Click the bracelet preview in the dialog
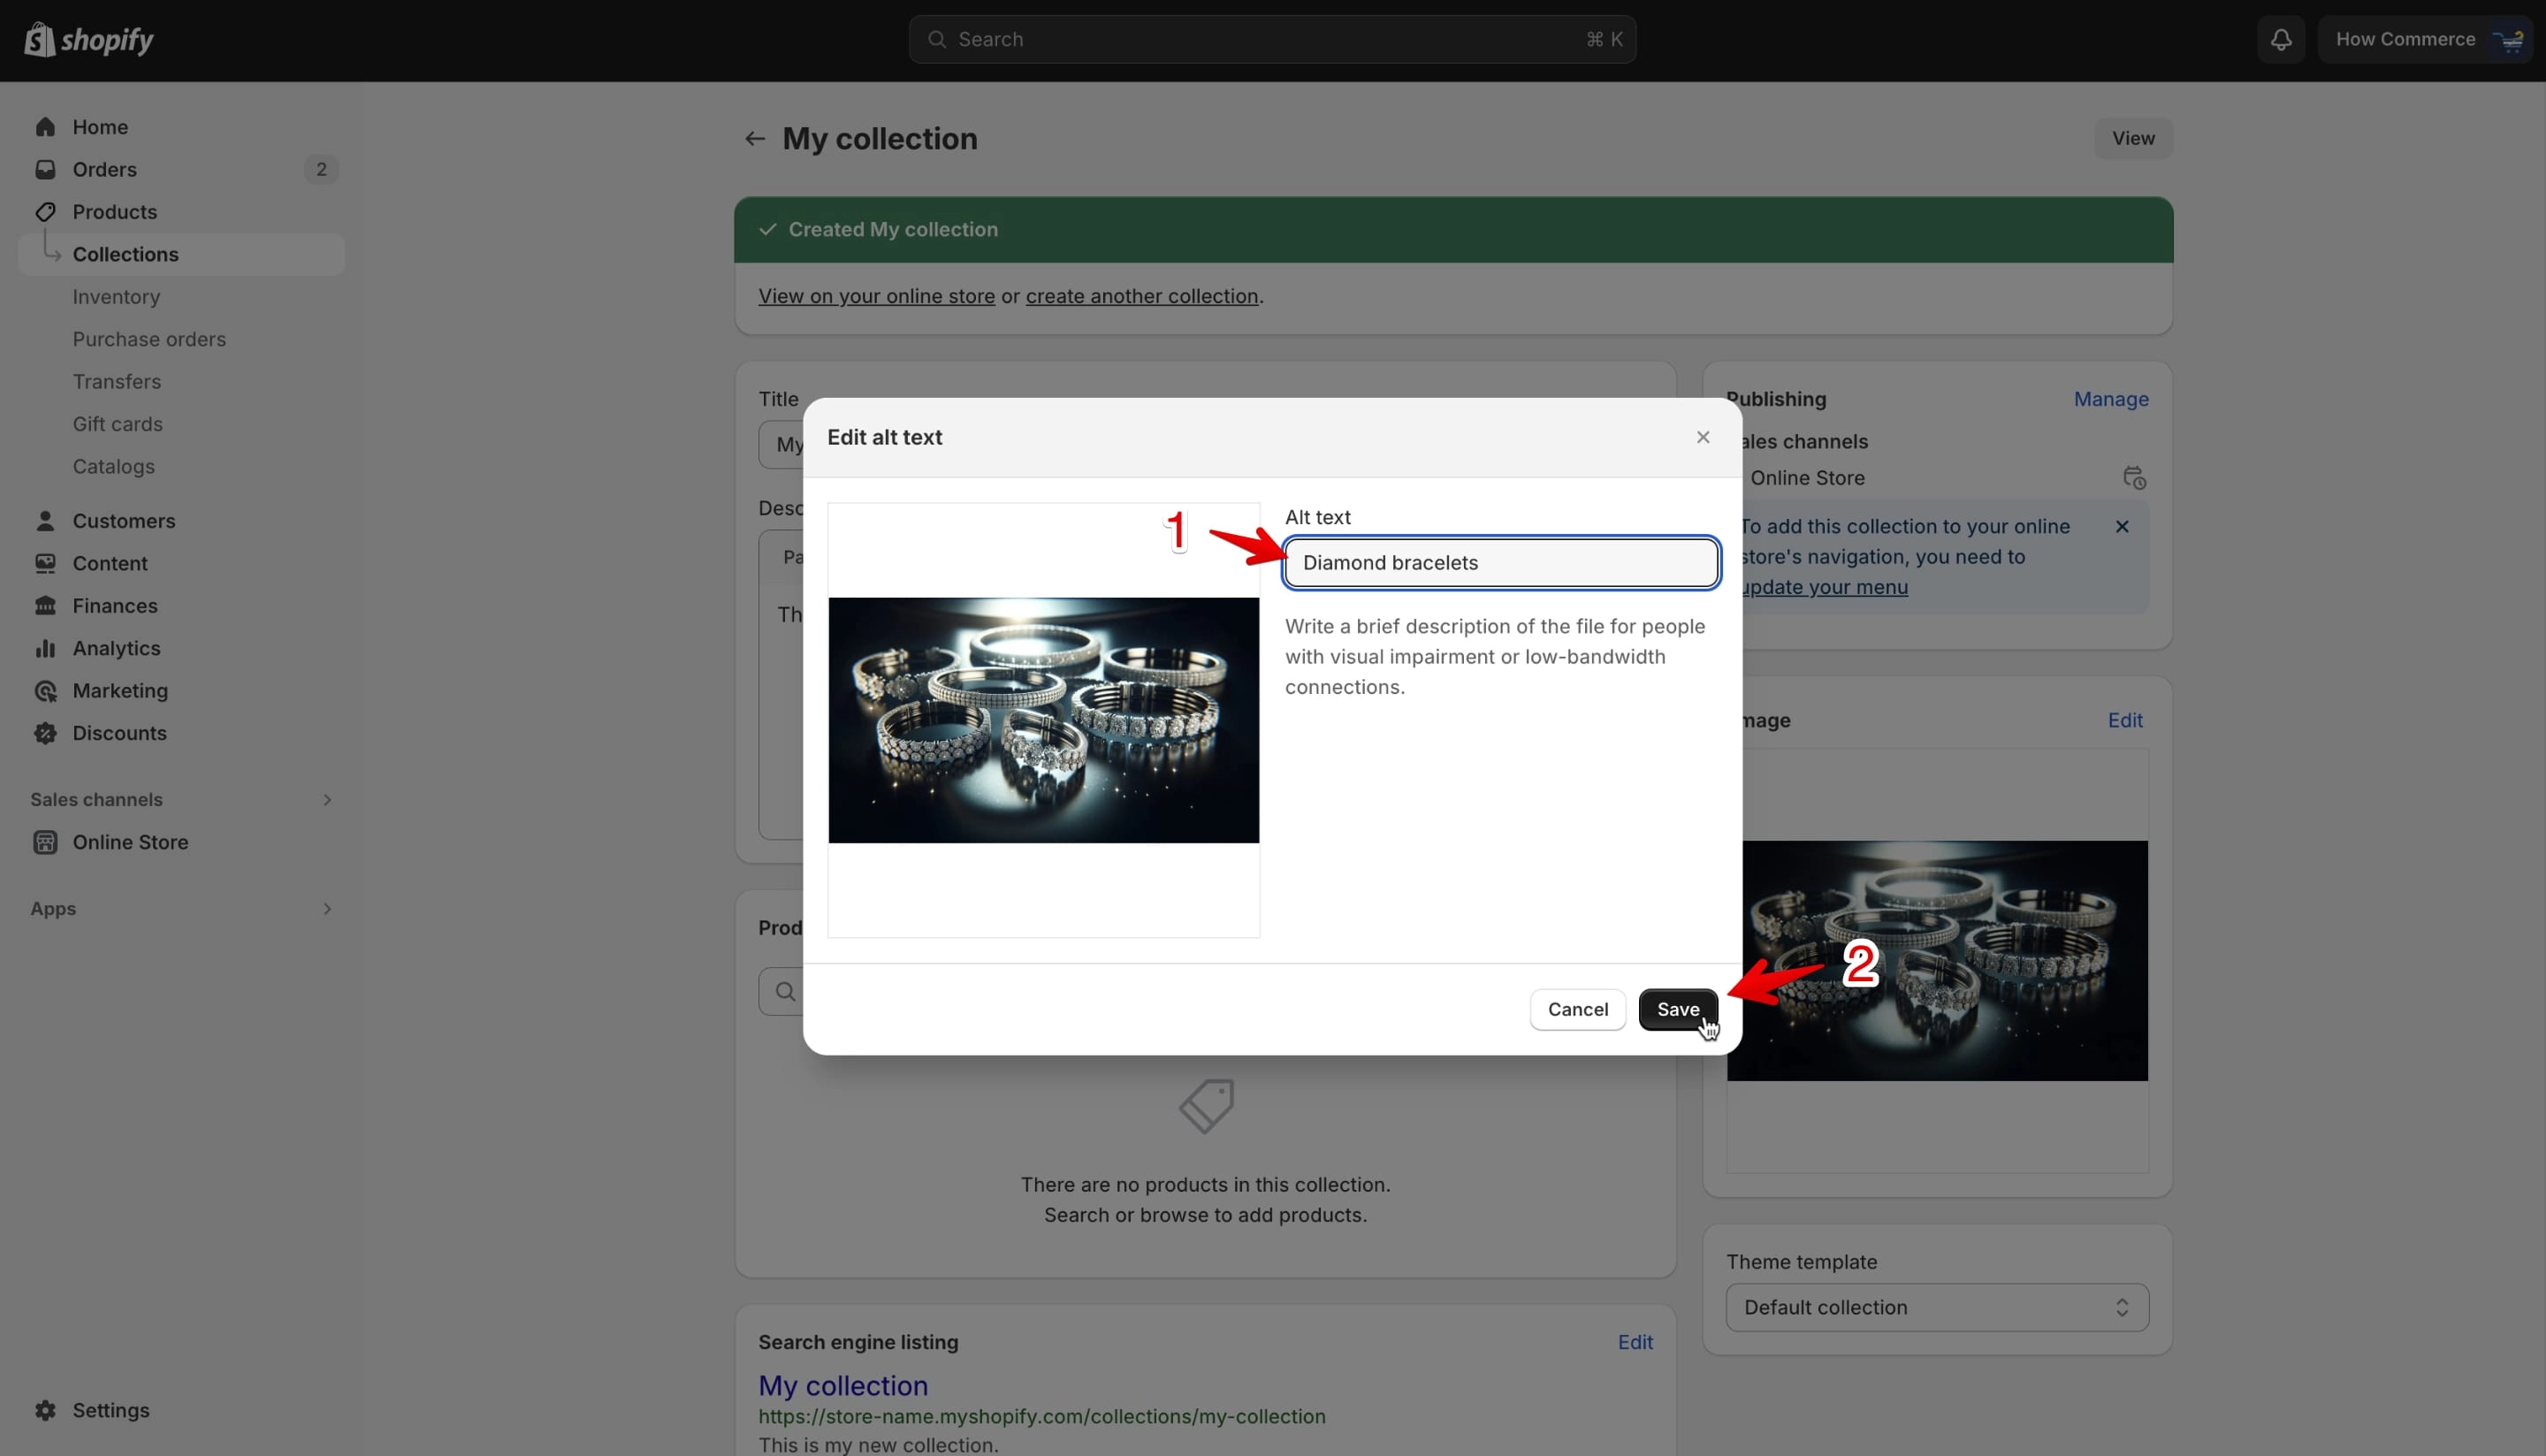This screenshot has height=1456, width=2546. 1043,720
